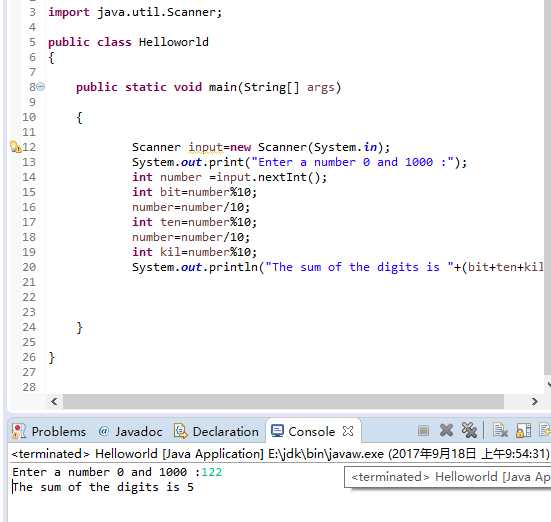The height and width of the screenshot is (522, 551).
Task: Click the println "The sum of the digits is" string
Action: coord(359,267)
